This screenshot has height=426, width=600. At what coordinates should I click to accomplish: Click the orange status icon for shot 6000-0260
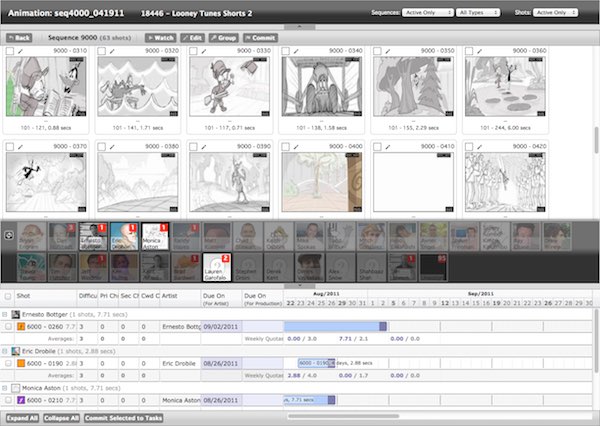pos(21,326)
